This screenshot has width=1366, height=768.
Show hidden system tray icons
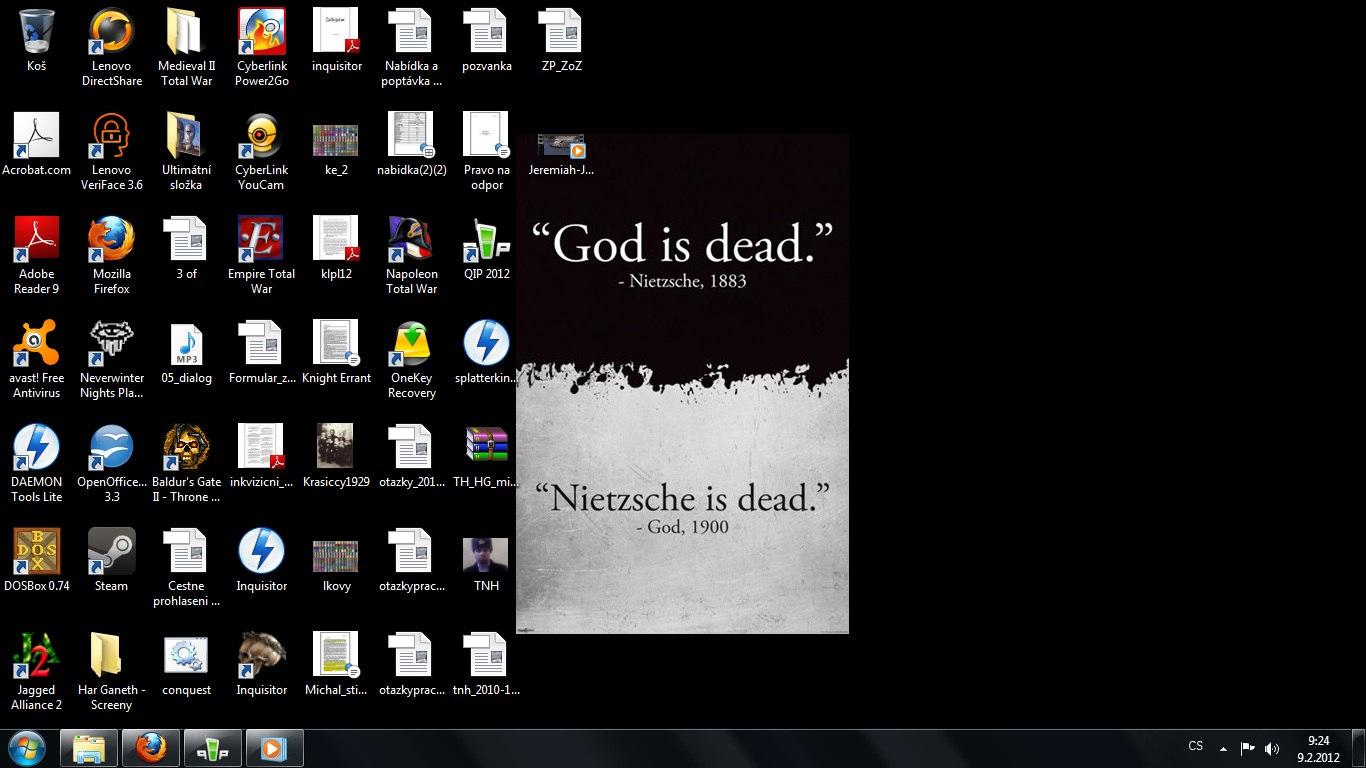tap(1223, 748)
